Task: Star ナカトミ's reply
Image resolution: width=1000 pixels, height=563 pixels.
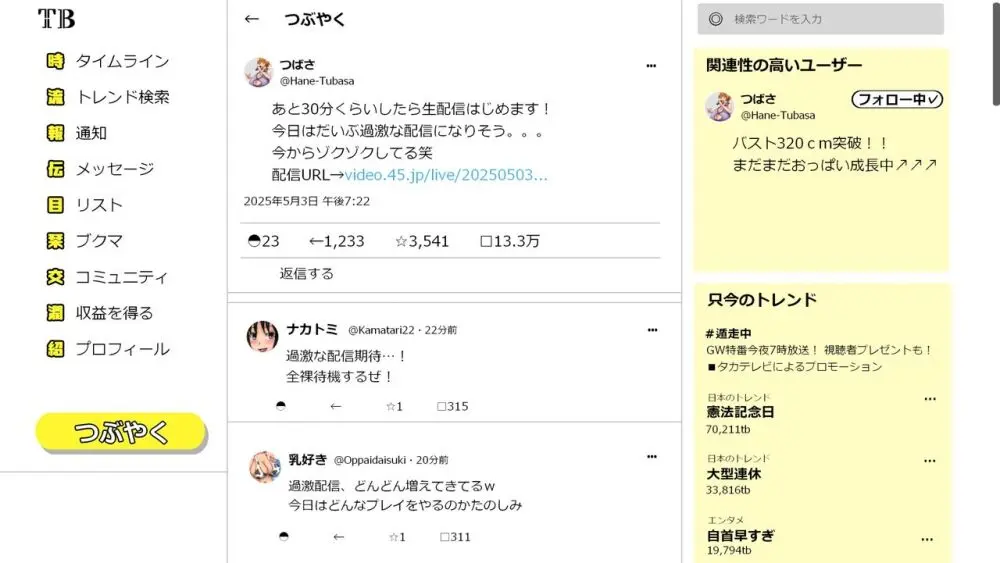Action: [x=390, y=406]
